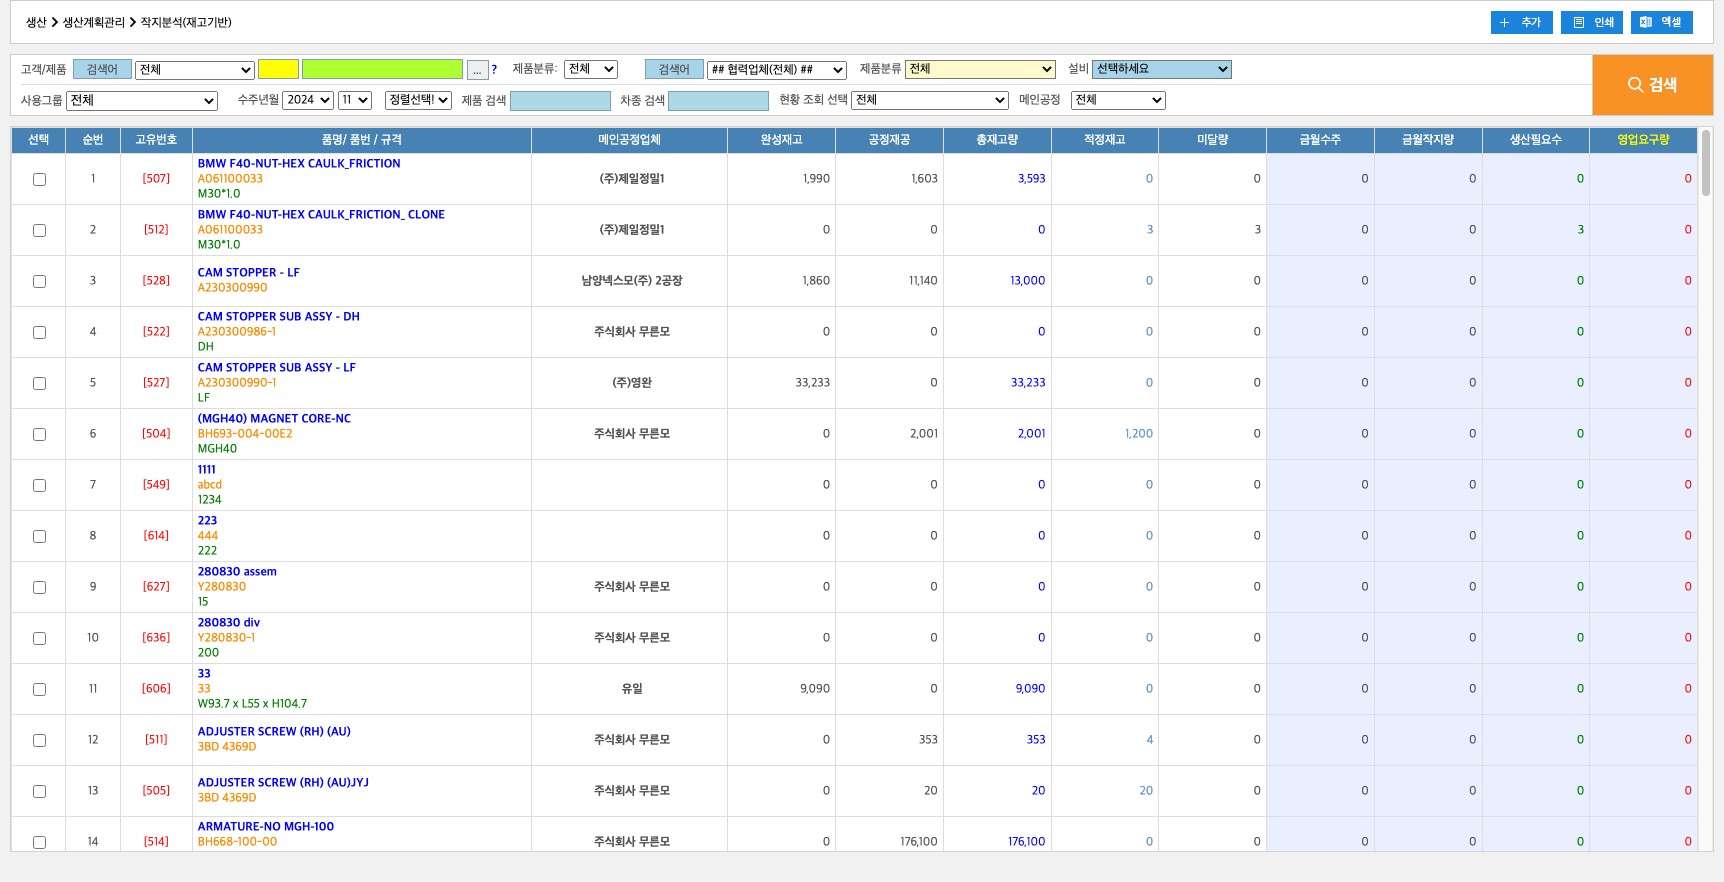Open the 협력업체(전체) supplier dropdown
Screen dimensions: 1724x882
tap(776, 70)
